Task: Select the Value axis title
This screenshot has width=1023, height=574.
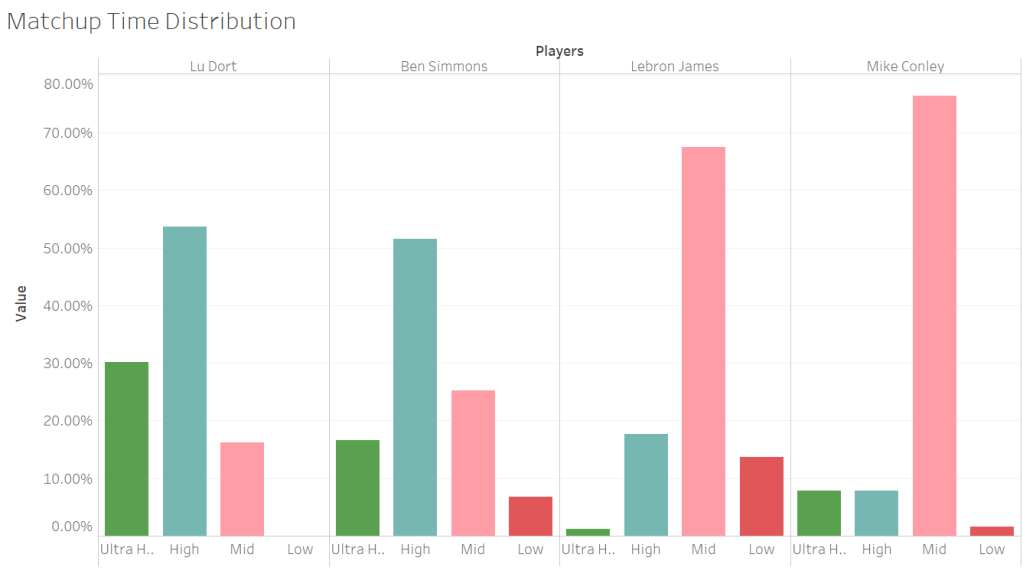Action: tap(21, 303)
